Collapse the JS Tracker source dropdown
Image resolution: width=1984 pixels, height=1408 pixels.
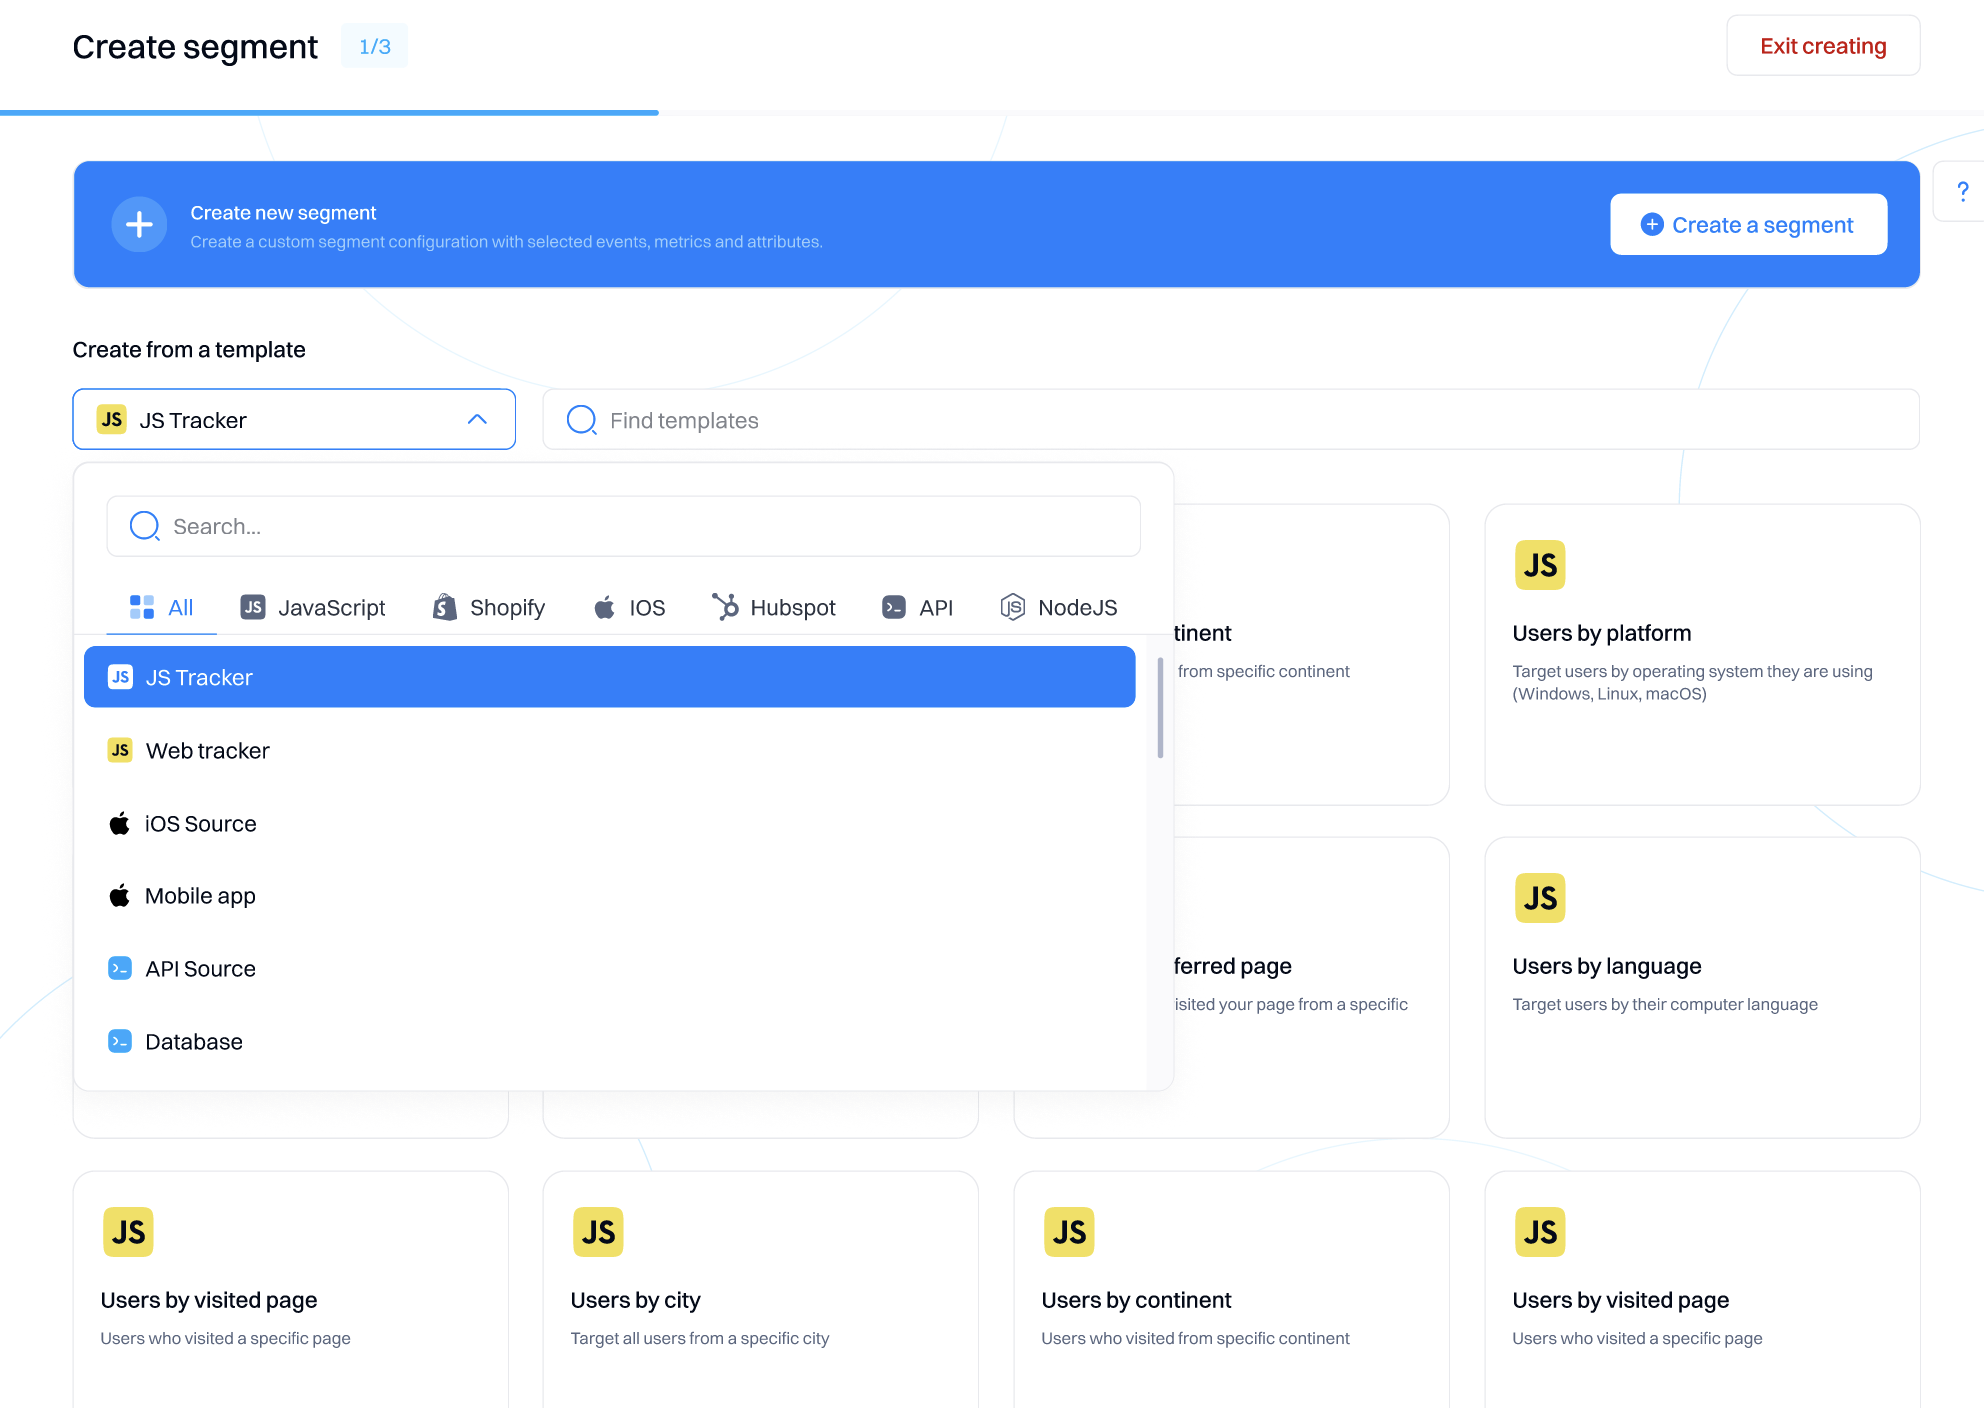tap(477, 420)
